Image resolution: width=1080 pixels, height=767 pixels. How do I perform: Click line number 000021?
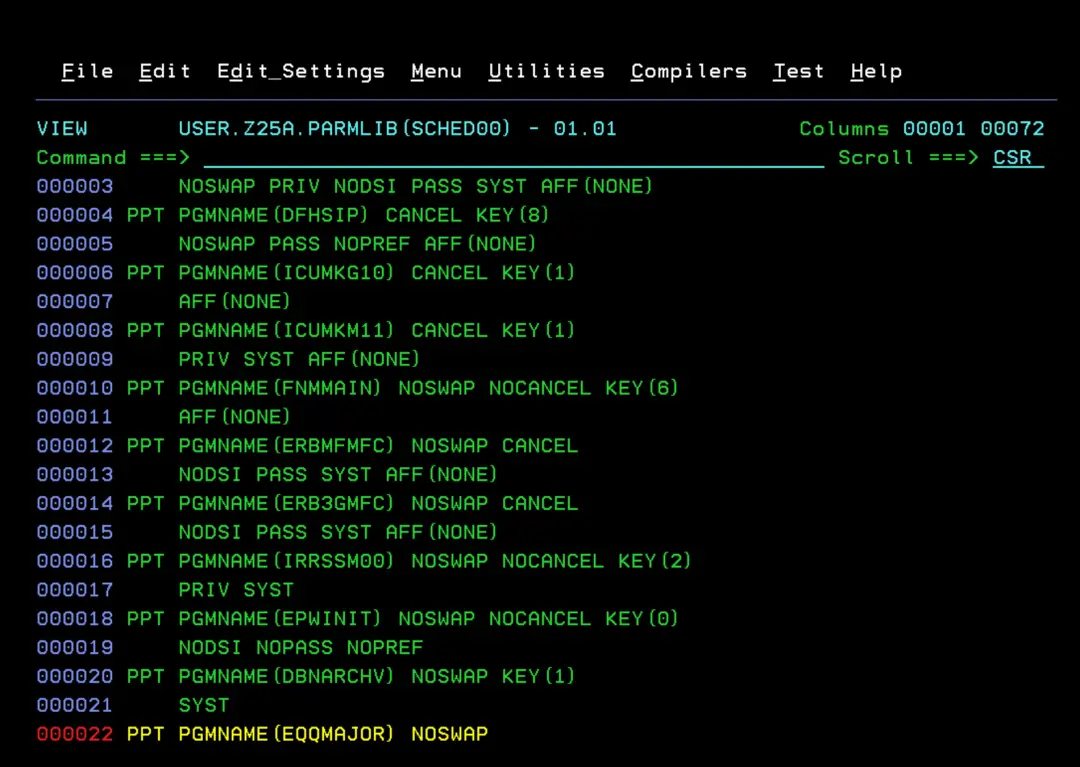(75, 706)
